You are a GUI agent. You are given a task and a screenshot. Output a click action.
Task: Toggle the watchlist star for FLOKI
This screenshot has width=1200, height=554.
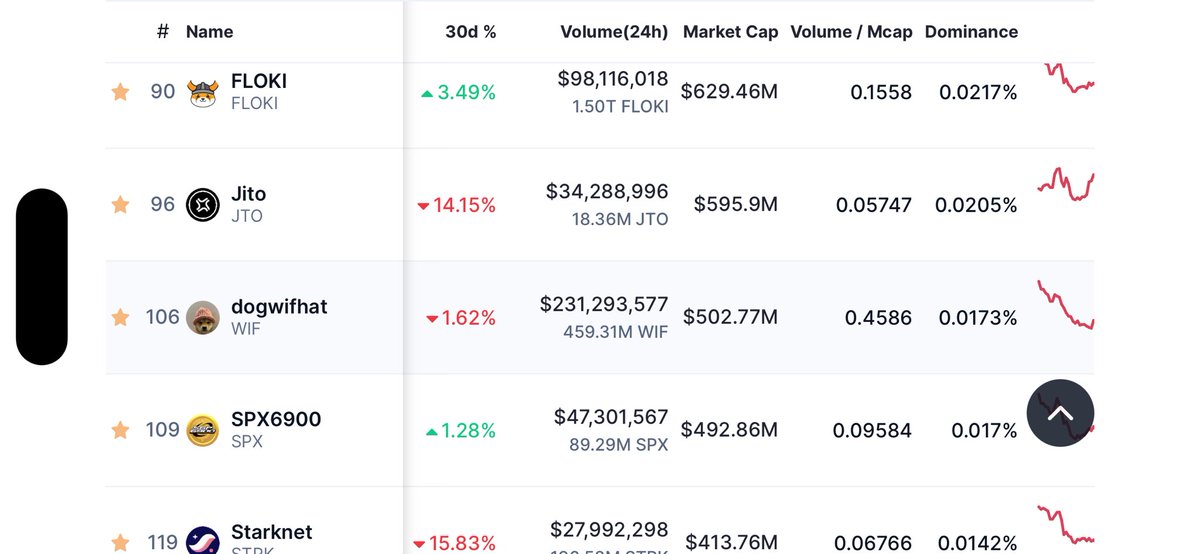(x=120, y=92)
